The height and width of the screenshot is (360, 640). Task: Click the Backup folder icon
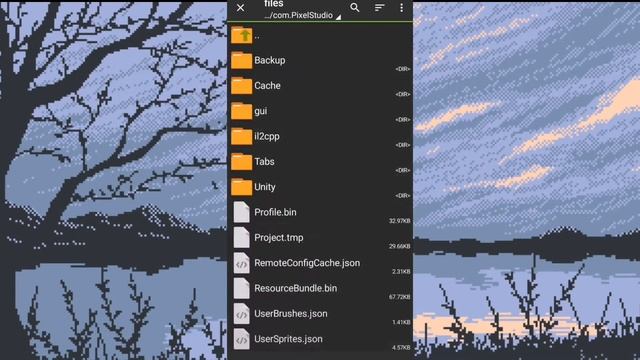coord(241,60)
